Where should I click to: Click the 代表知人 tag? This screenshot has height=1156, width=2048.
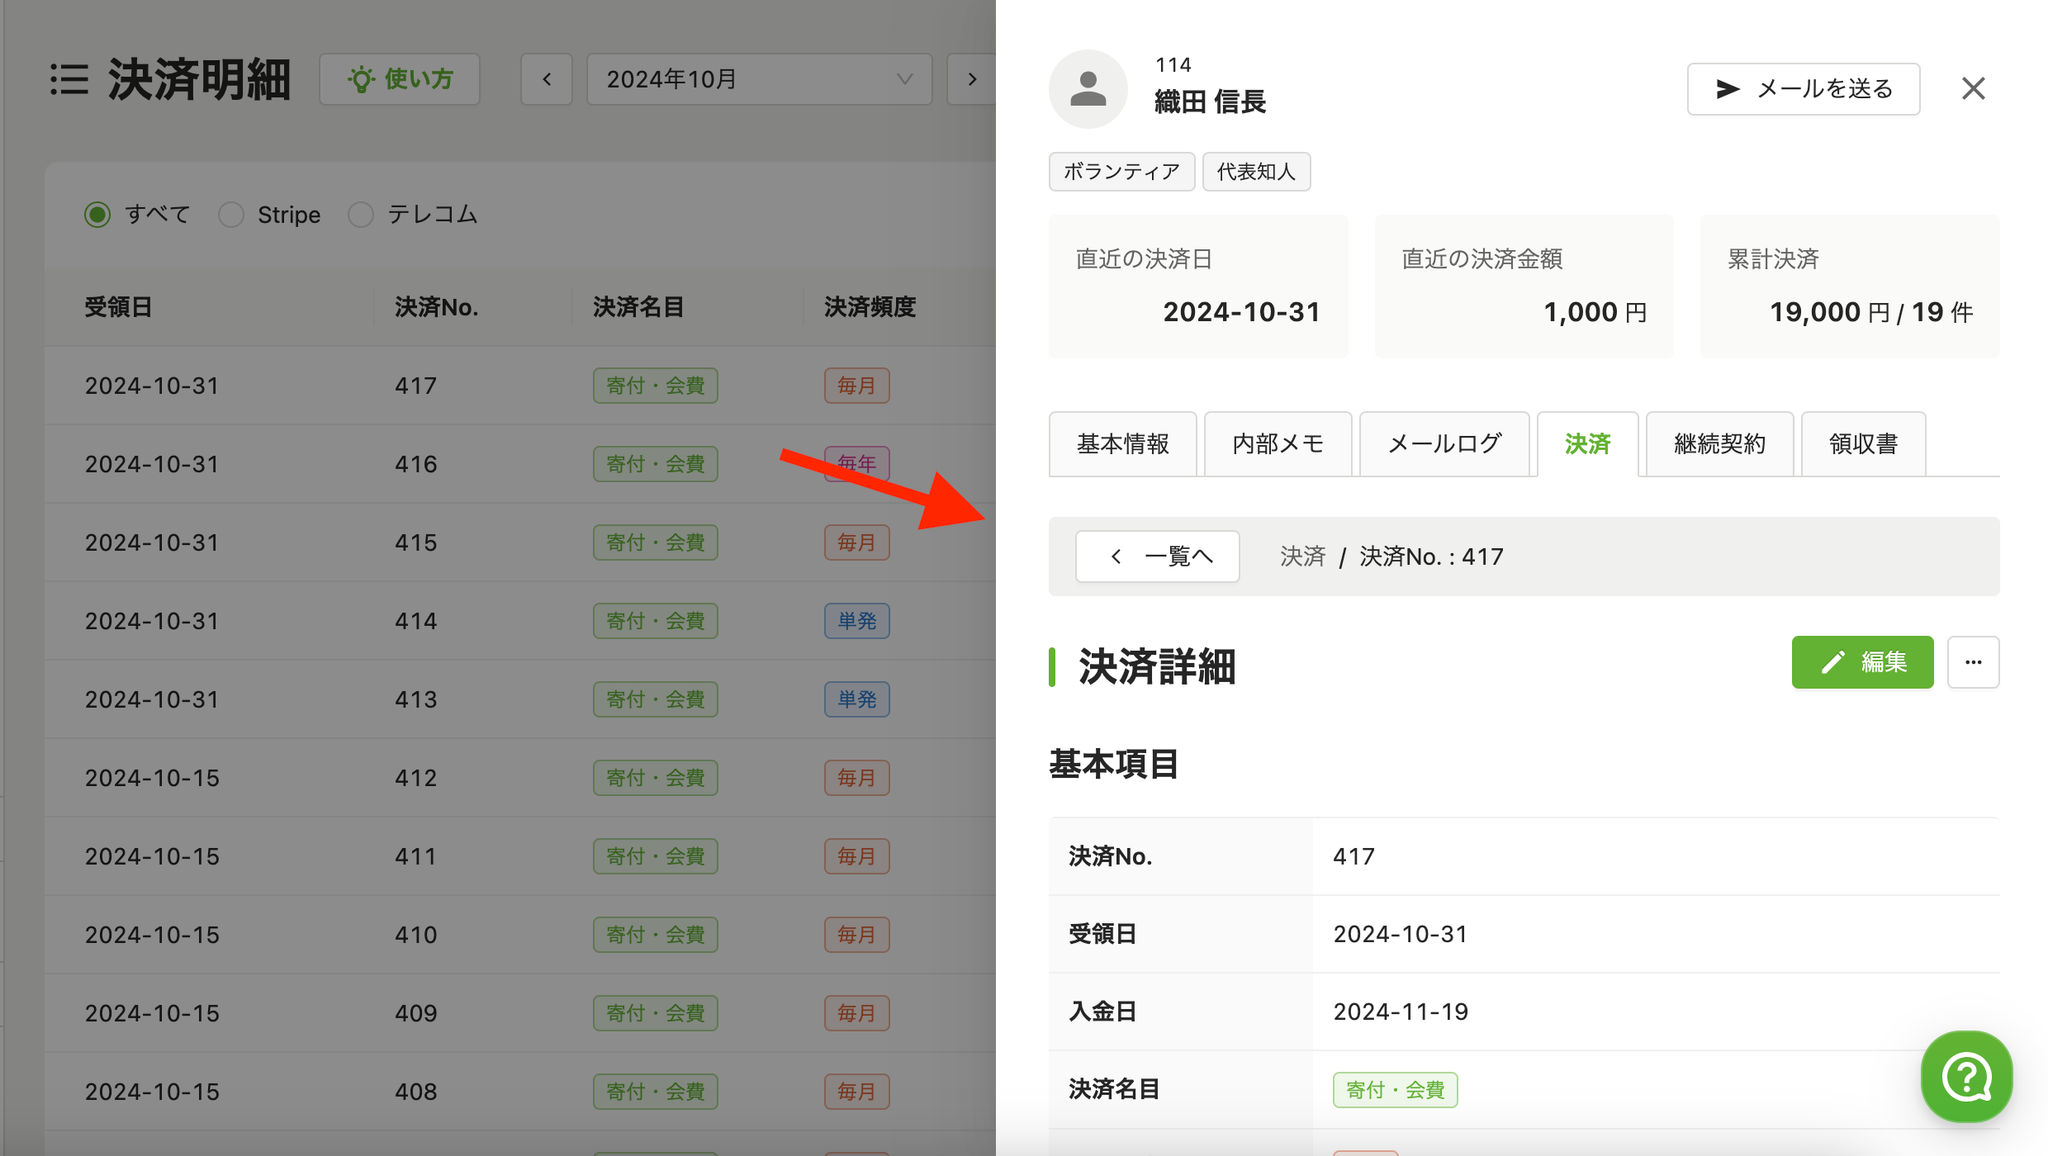point(1256,172)
